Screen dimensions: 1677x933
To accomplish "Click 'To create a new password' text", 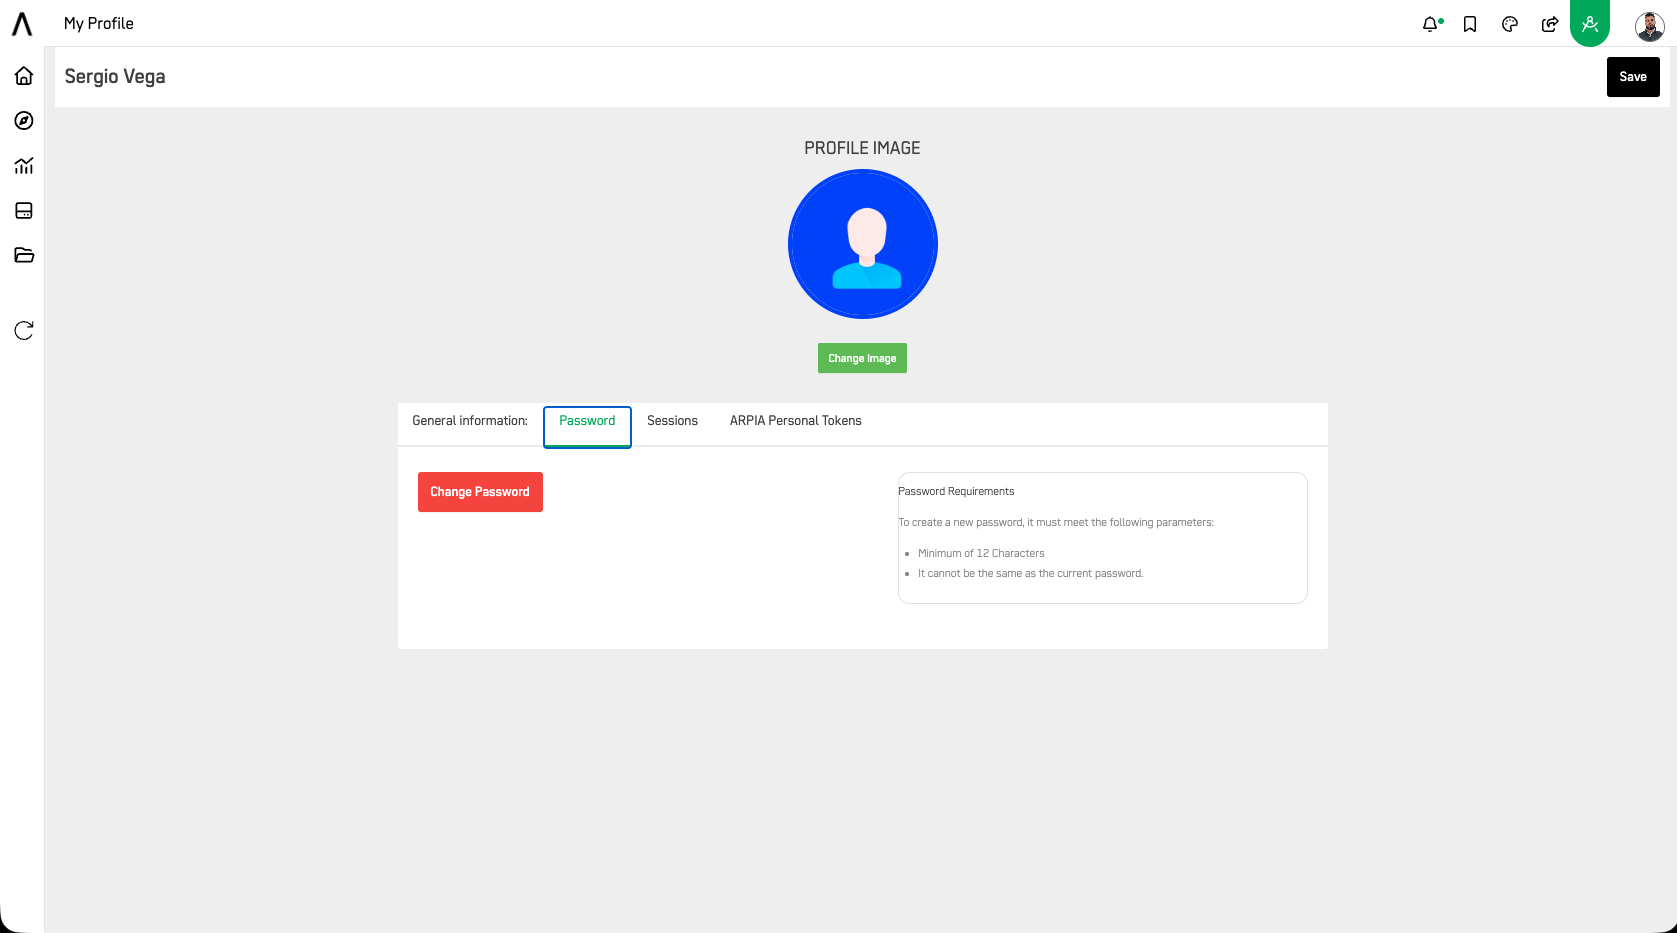I will pyautogui.click(x=1056, y=522).
